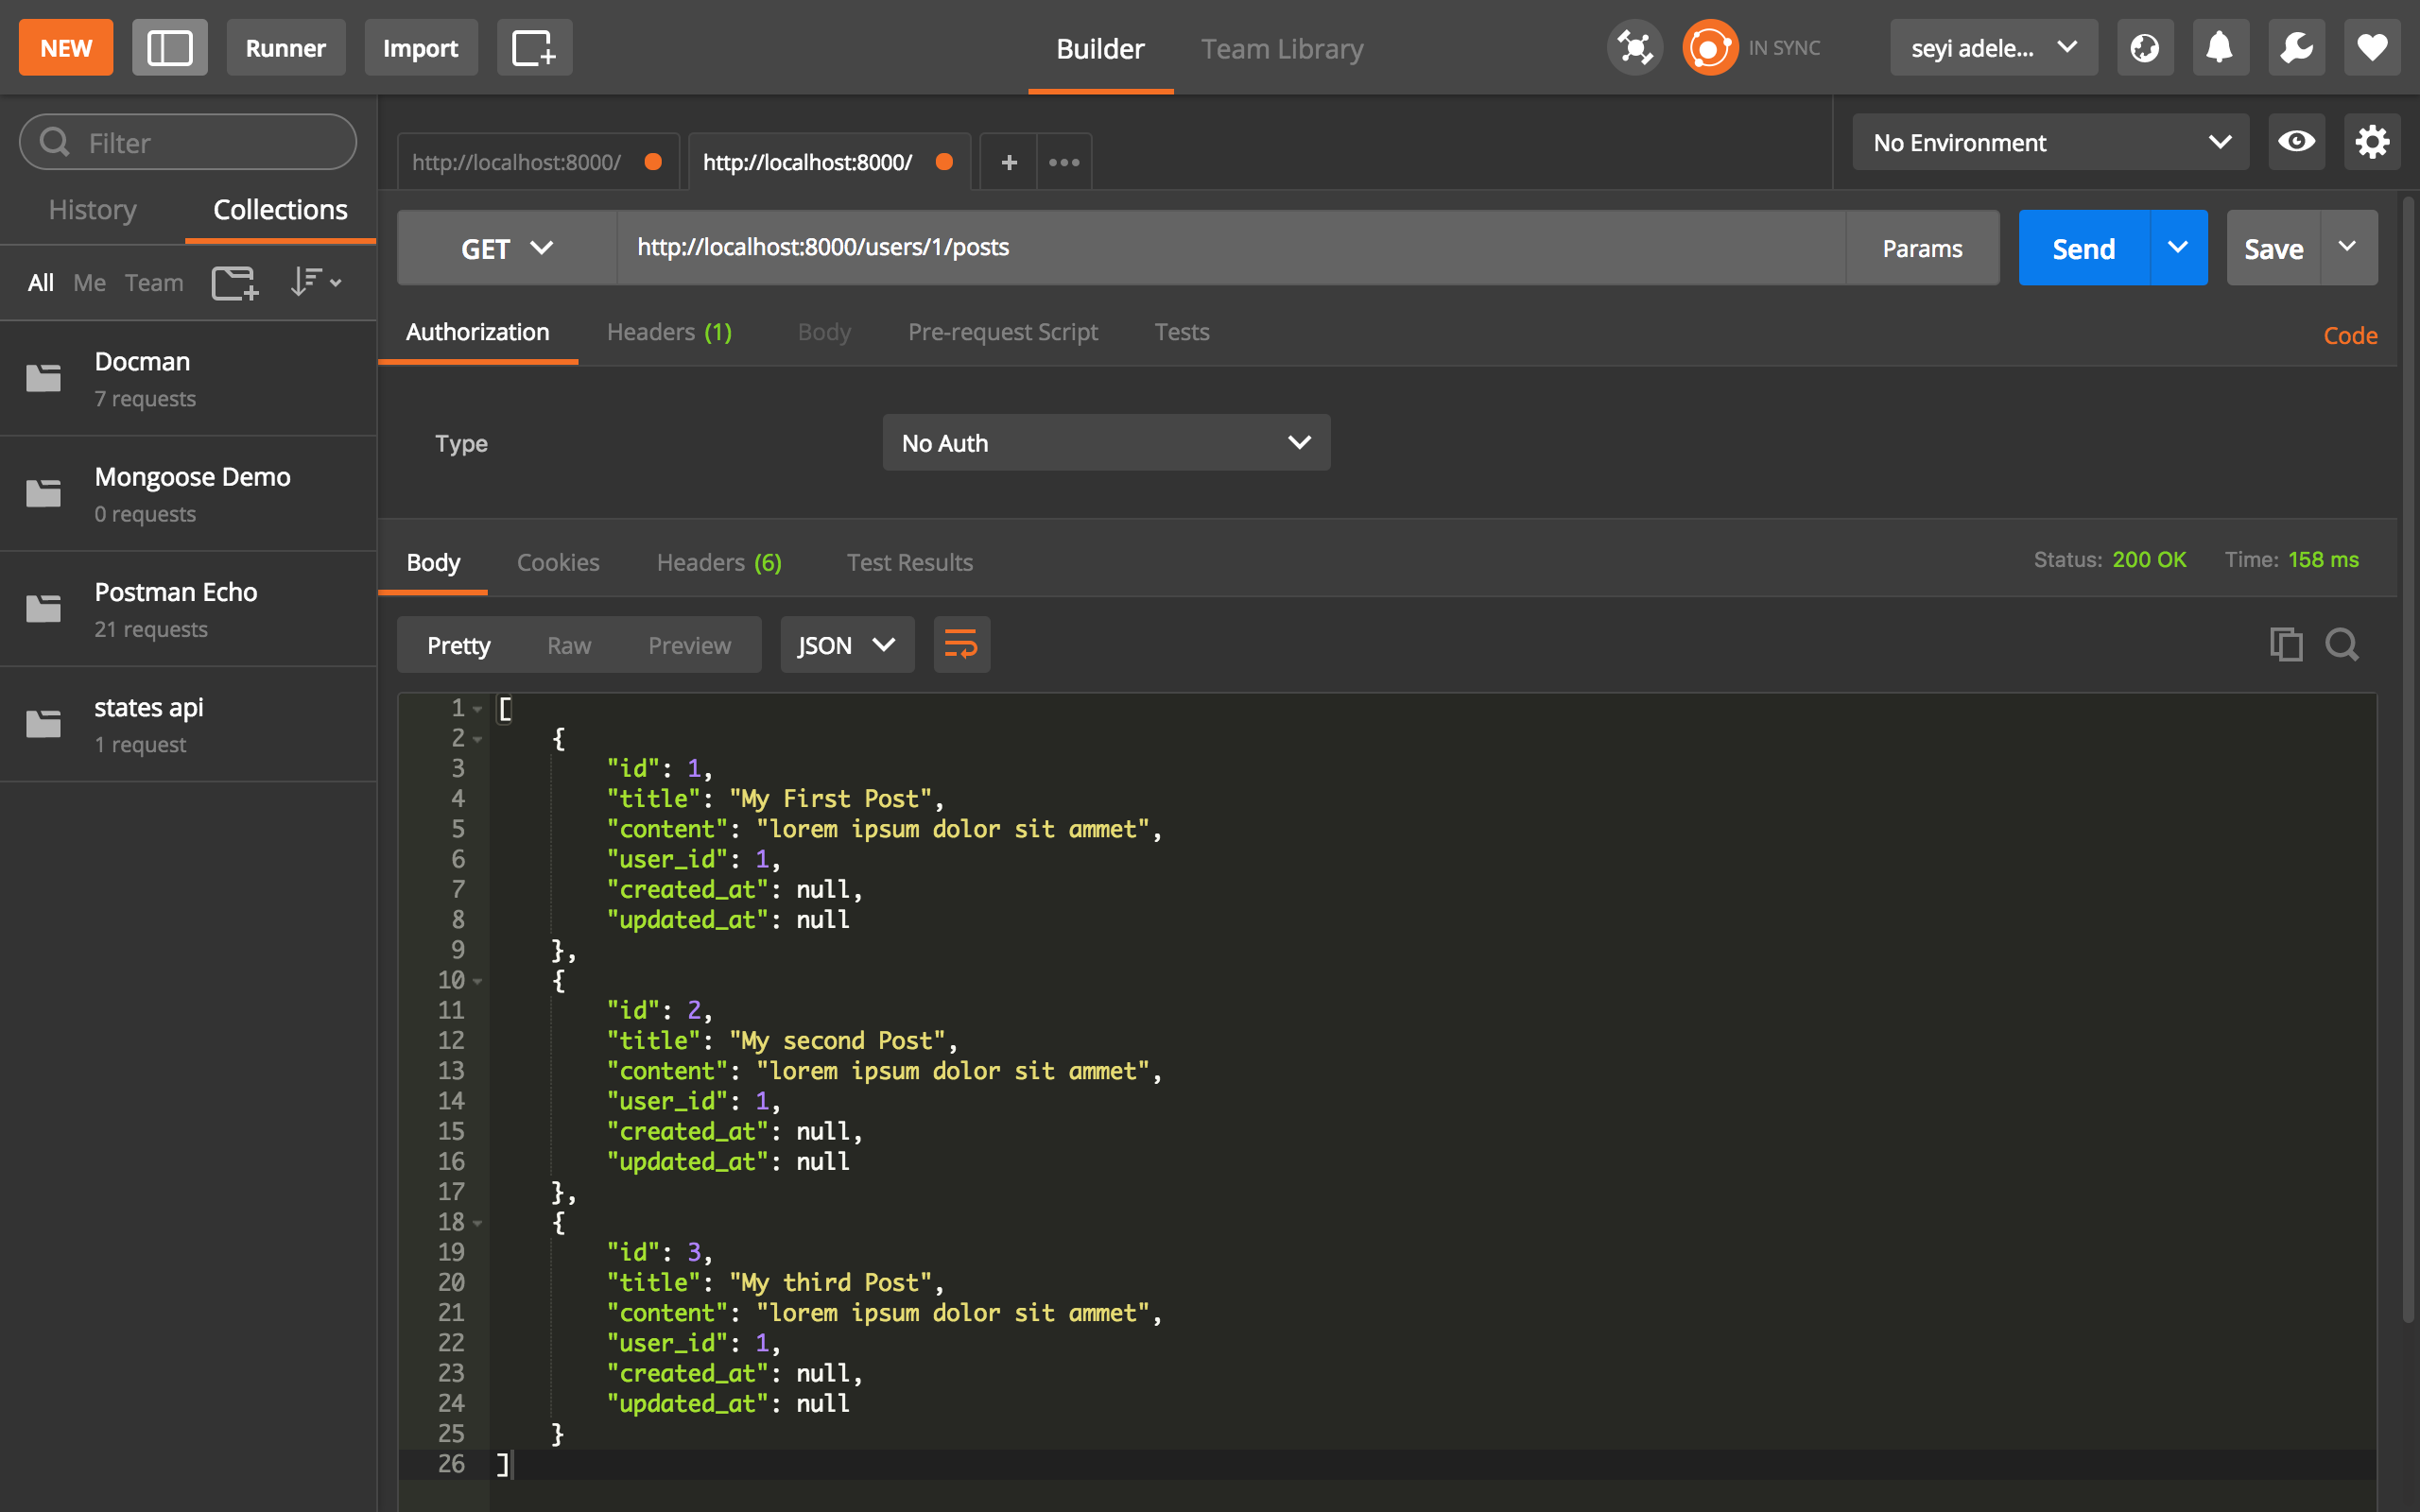Image resolution: width=2420 pixels, height=1512 pixels.
Task: Toggle line wrap in response
Action: pos(961,645)
